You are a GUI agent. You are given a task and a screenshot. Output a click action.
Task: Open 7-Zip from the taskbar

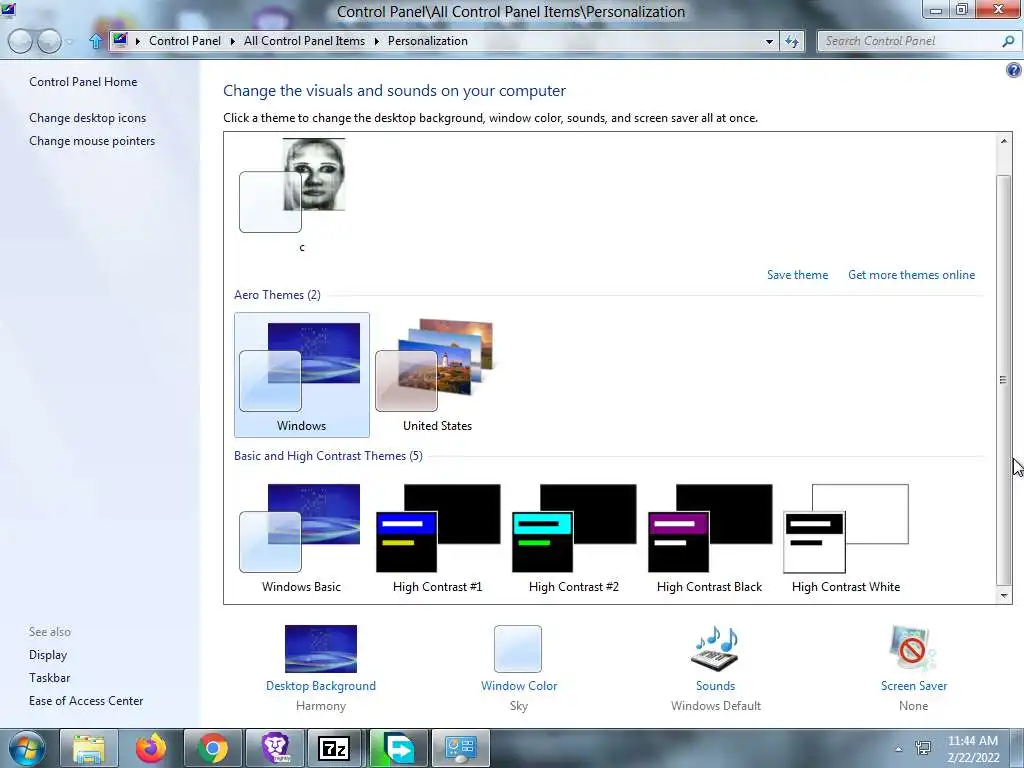click(x=334, y=748)
